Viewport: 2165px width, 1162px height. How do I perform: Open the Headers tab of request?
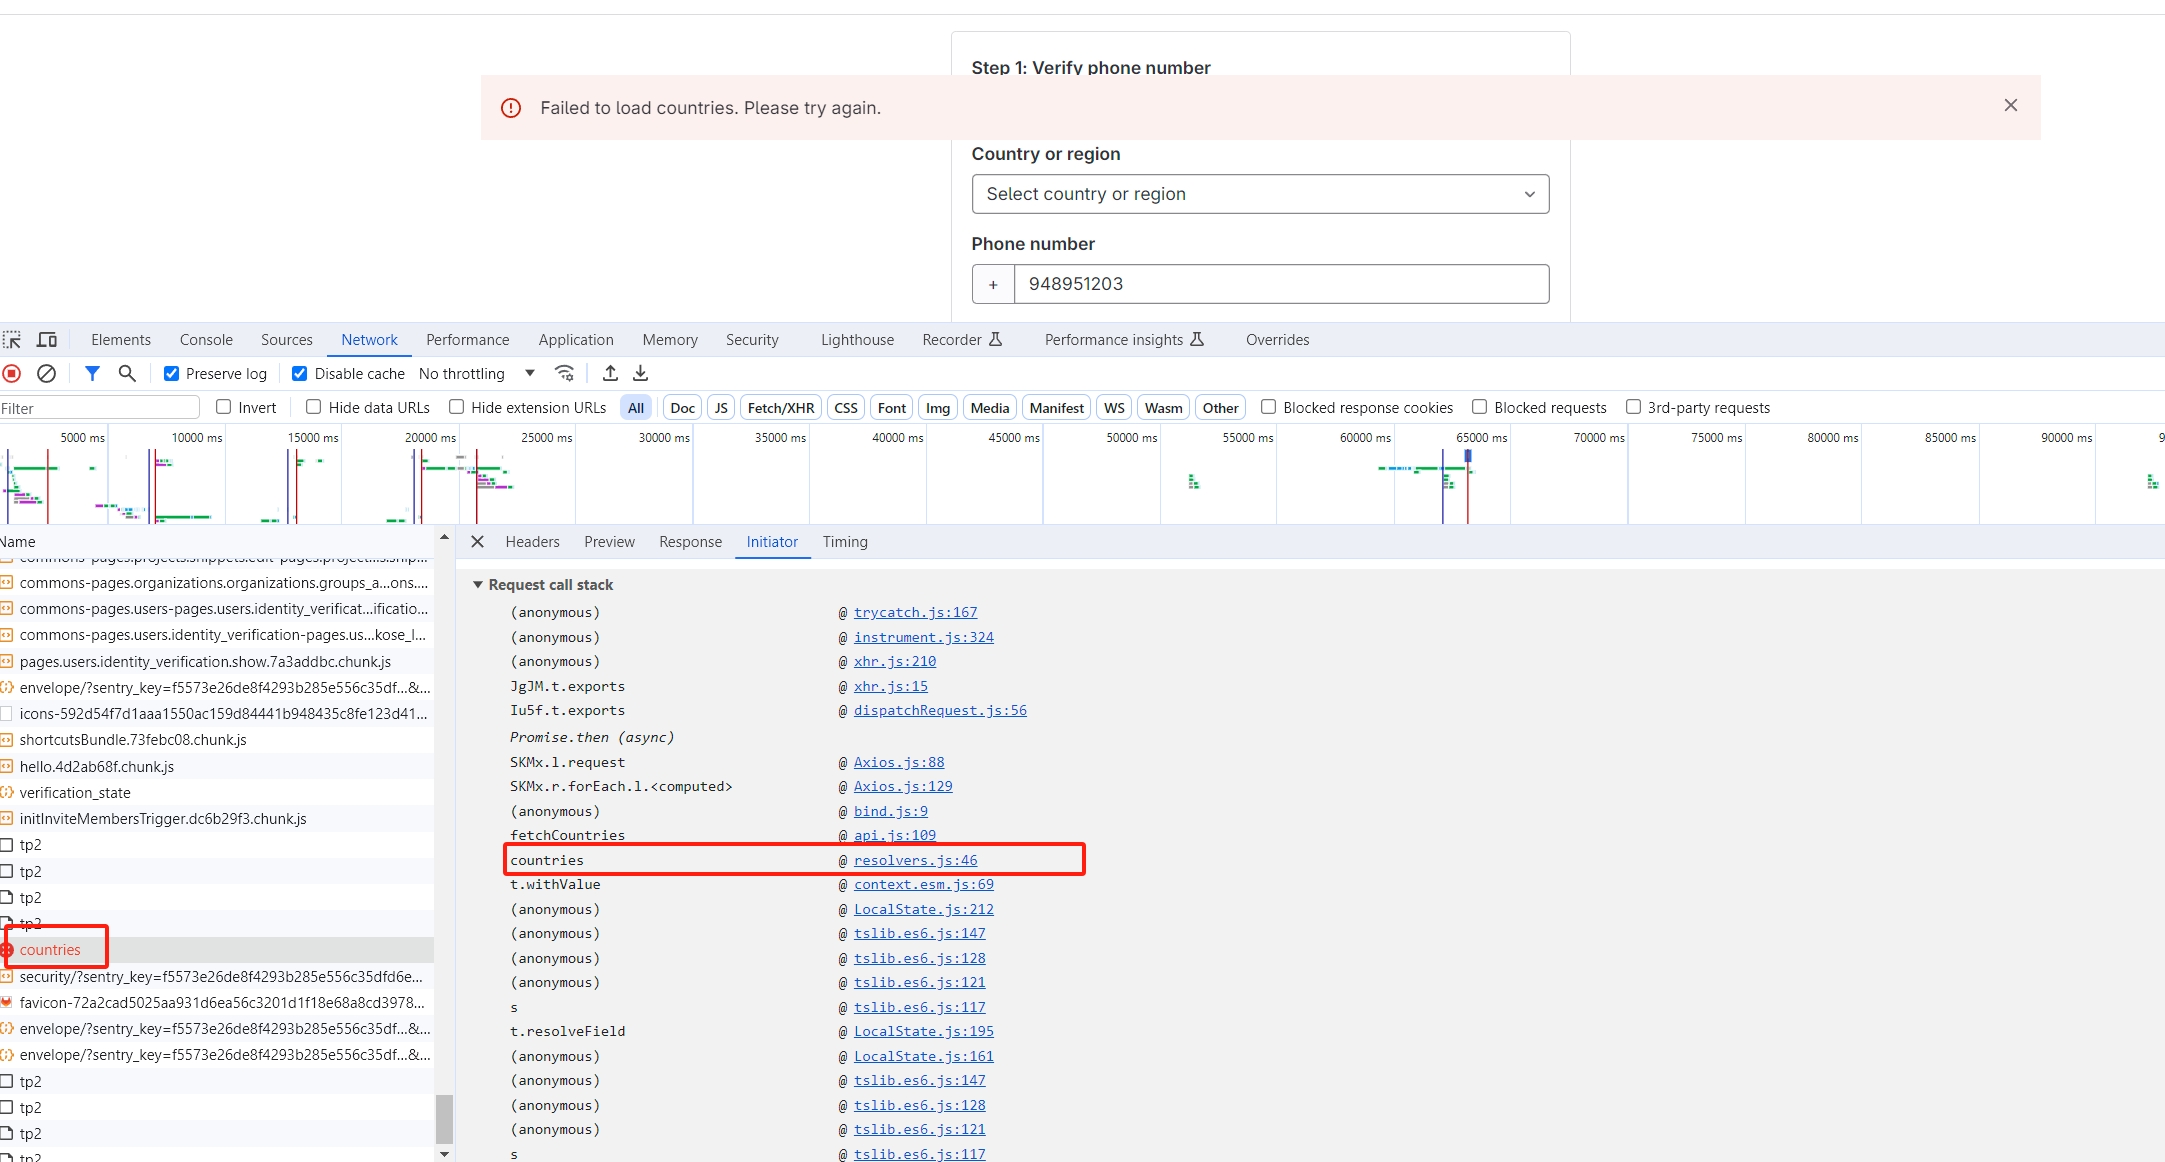532,542
